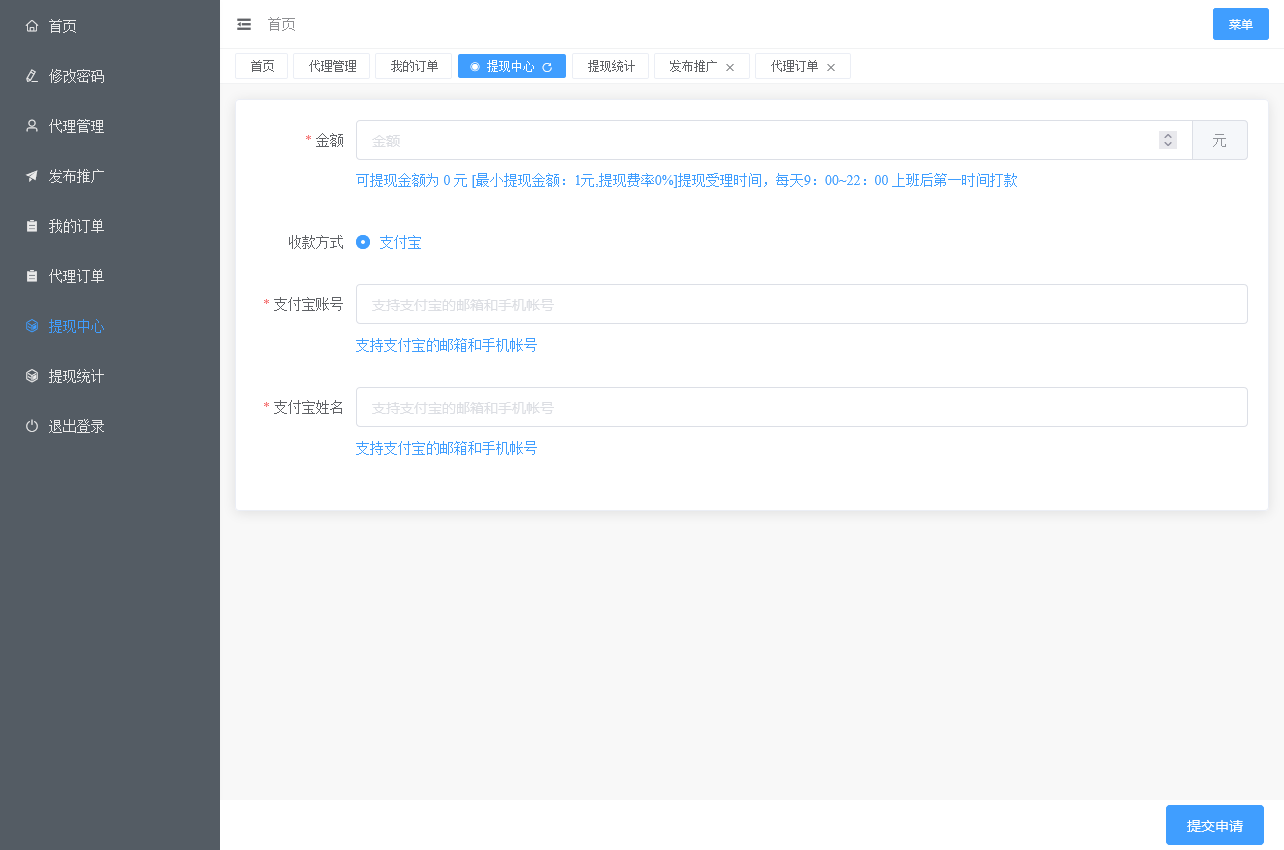This screenshot has width=1284, height=850.
Task: Click the 支付宝账号 input field
Action: [801, 304]
